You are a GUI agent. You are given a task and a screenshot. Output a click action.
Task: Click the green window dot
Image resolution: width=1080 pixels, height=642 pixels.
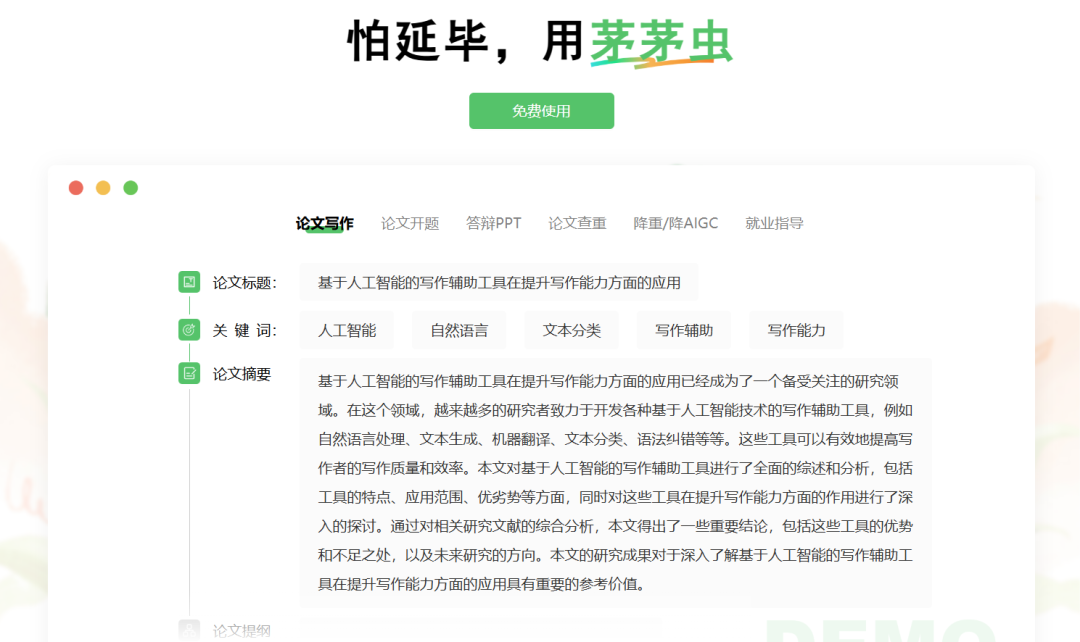pos(131,188)
